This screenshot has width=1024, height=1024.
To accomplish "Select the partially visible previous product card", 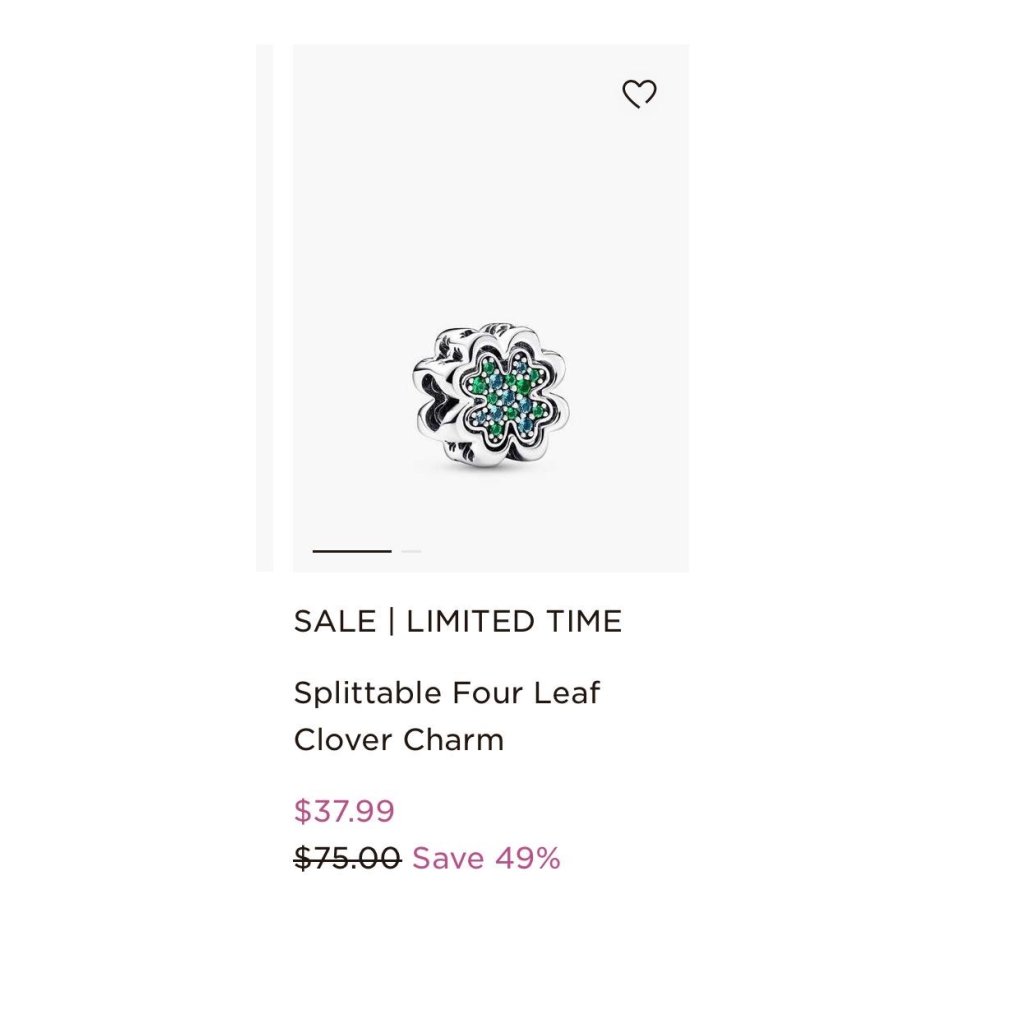I will click(264, 308).
